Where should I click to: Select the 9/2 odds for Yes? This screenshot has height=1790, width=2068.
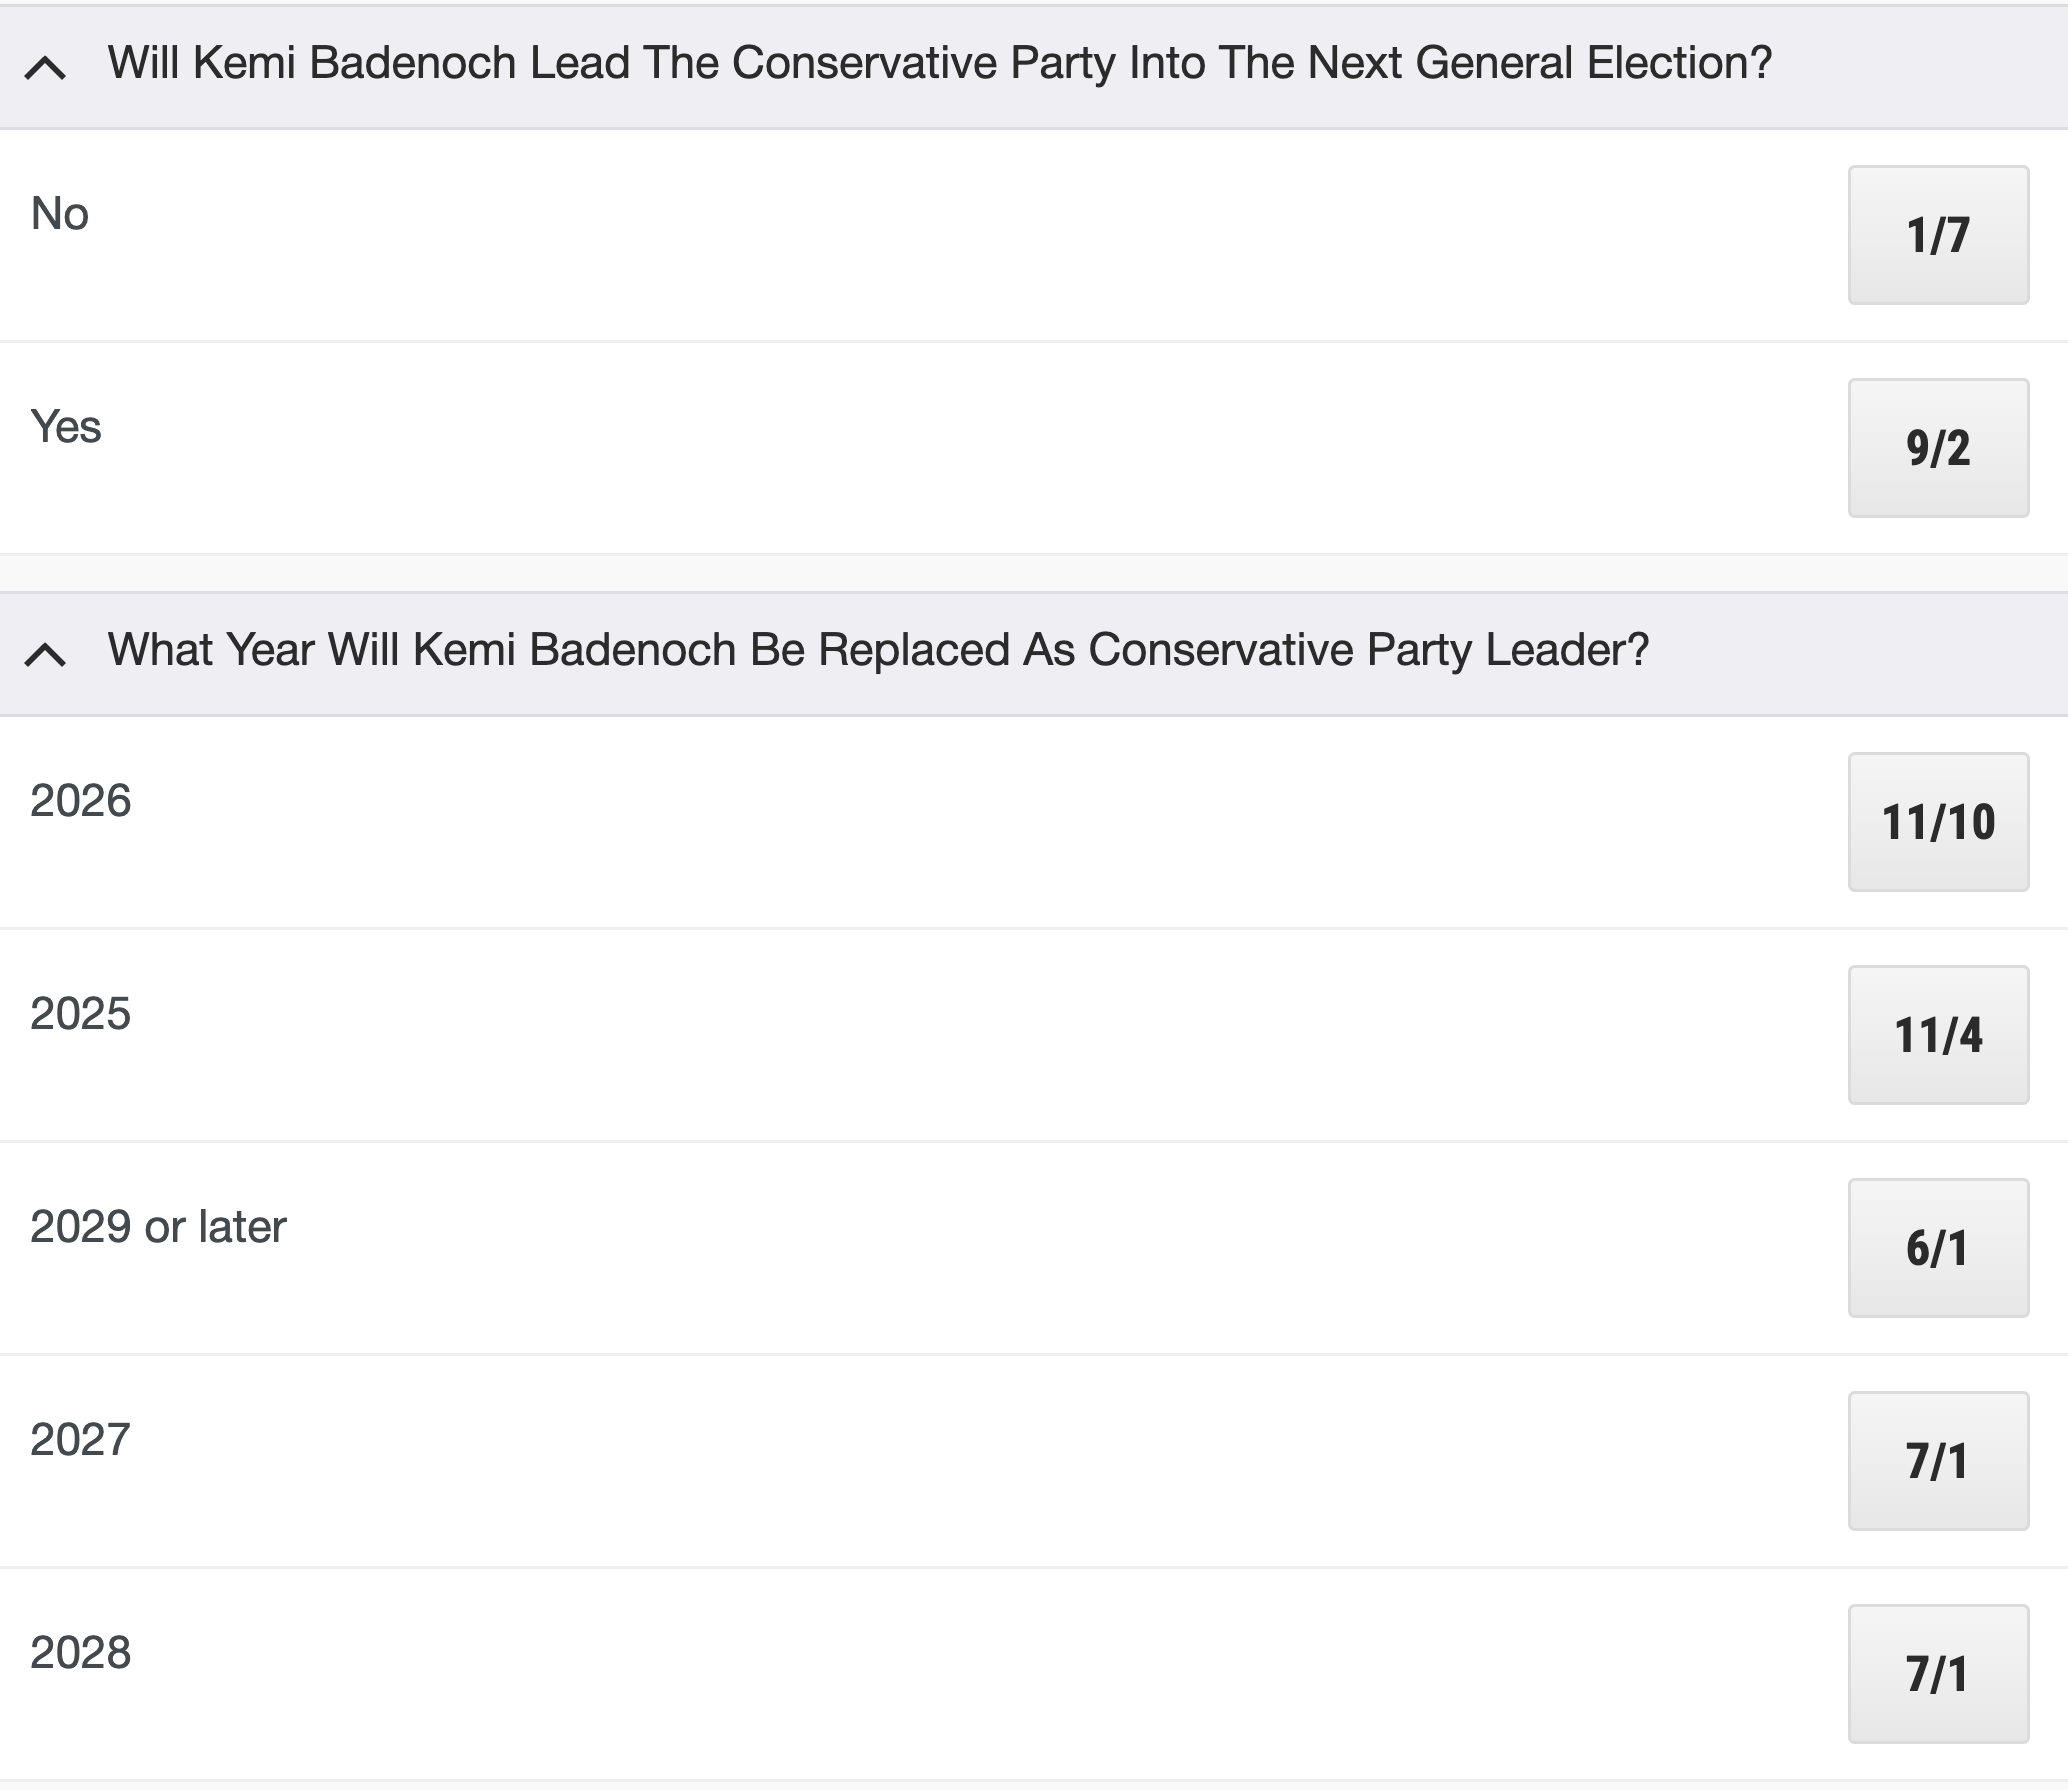click(x=1938, y=448)
